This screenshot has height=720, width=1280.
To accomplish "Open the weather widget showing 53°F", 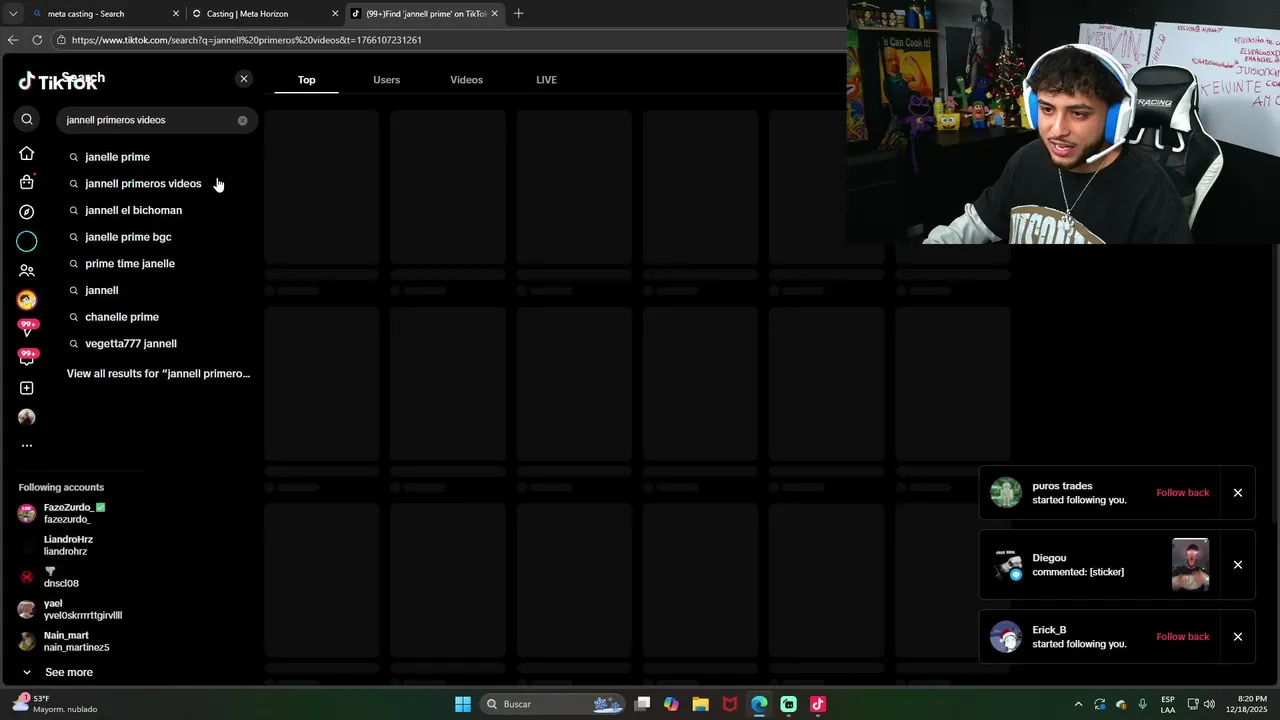I will click(55, 704).
